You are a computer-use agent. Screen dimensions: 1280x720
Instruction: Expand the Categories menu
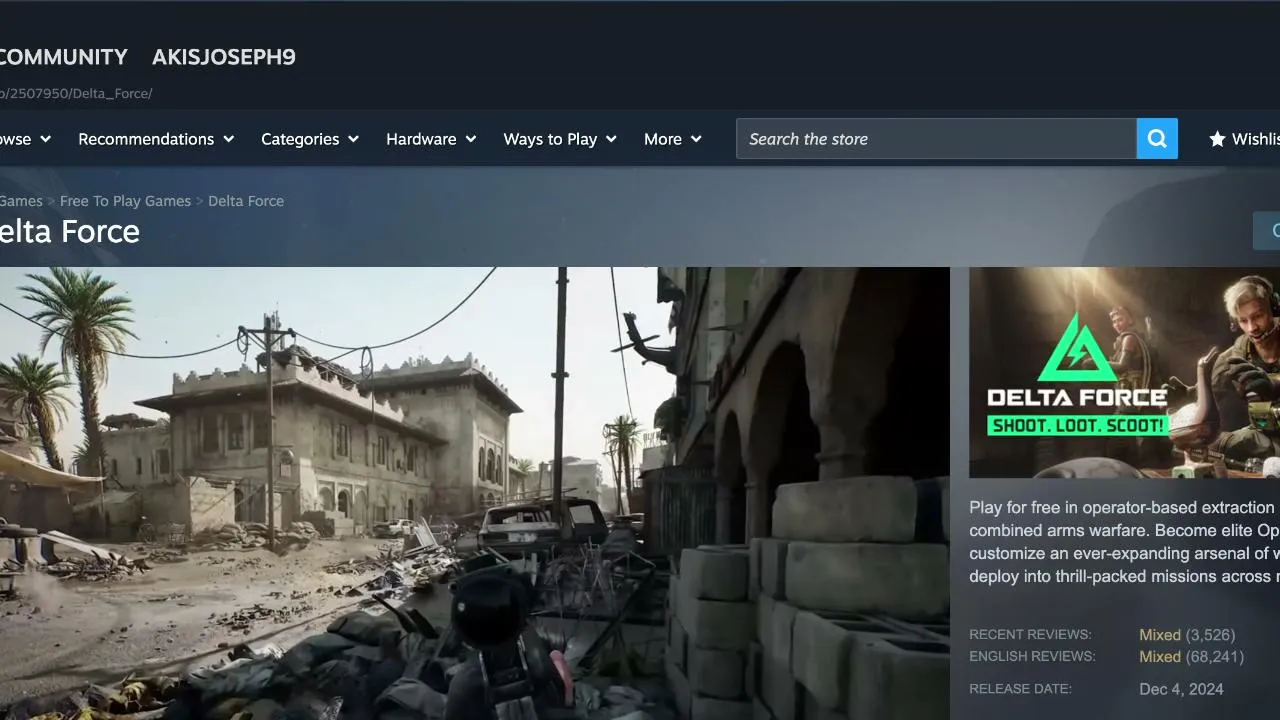pyautogui.click(x=310, y=139)
